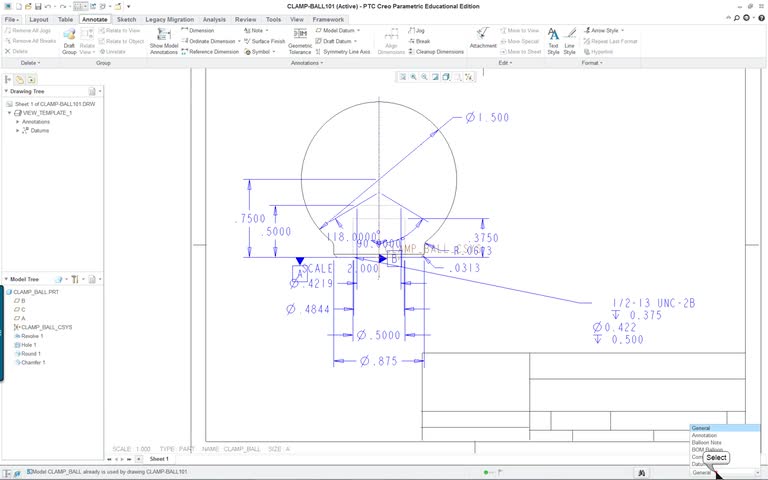Undo the last action
Viewport: 768px width, 480px height.
pos(48,6)
